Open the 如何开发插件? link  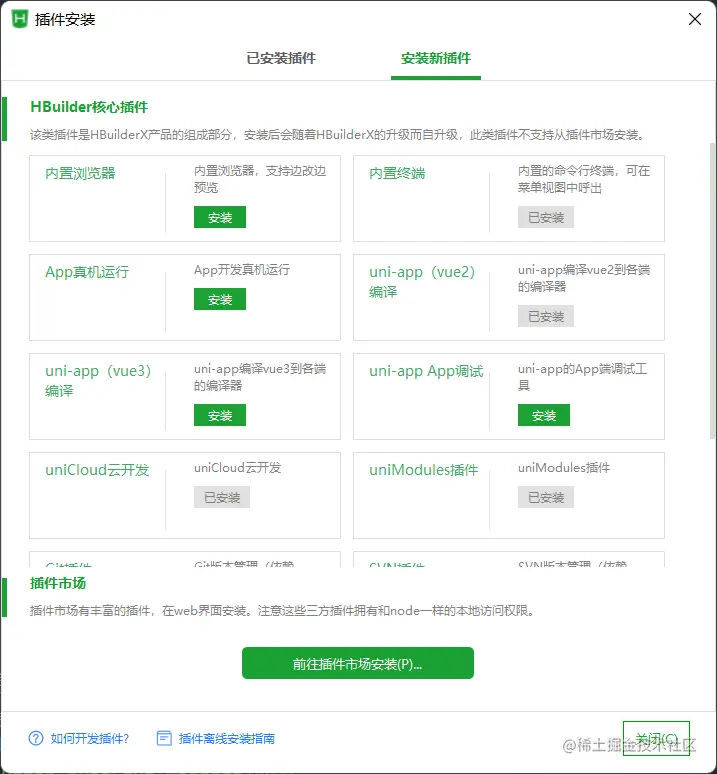pos(90,738)
